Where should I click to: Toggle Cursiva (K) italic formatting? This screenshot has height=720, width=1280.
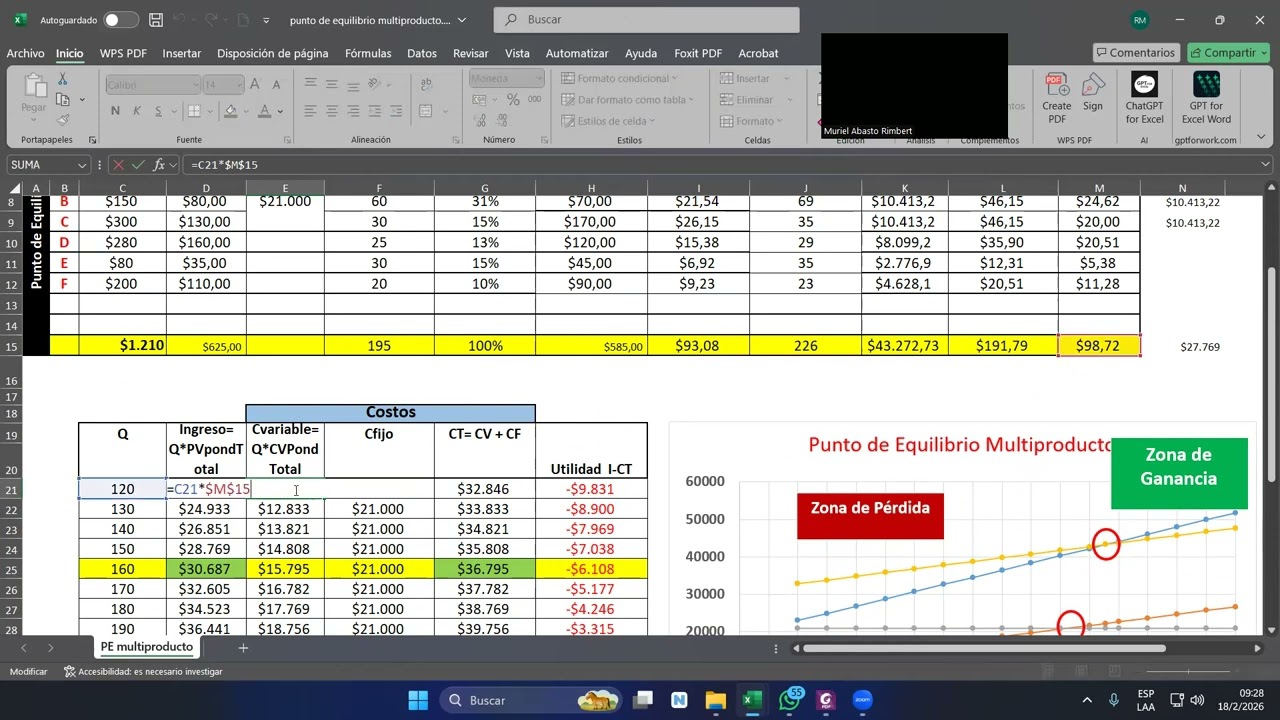135,111
